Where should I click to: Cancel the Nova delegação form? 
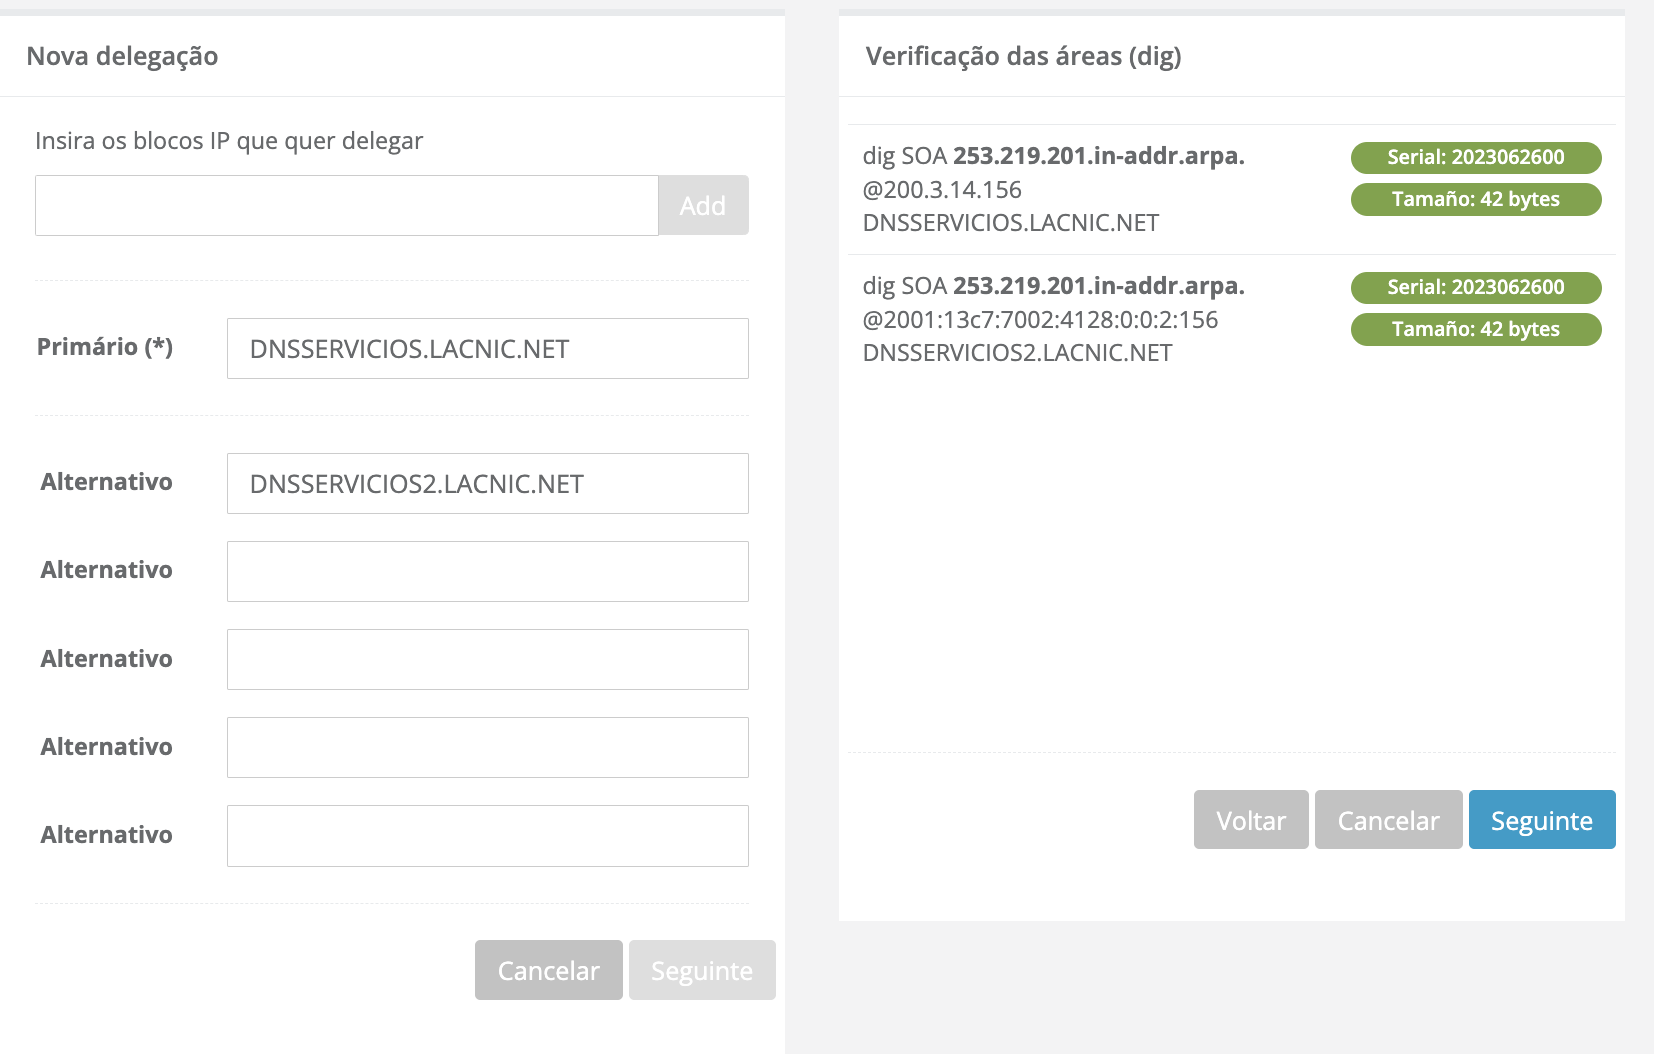(548, 970)
